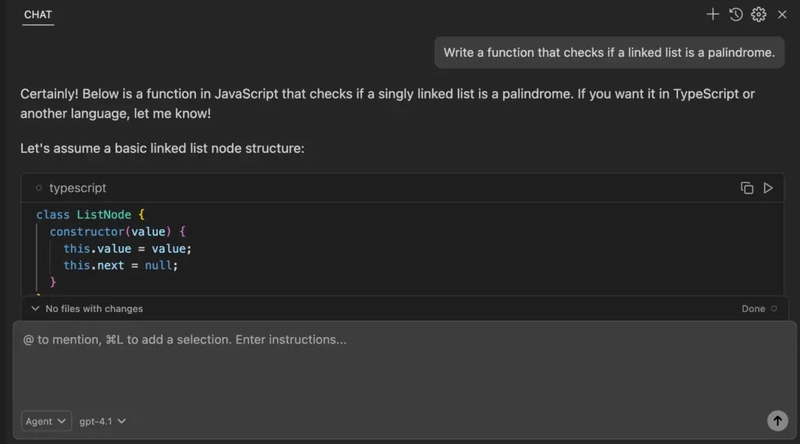The height and width of the screenshot is (444, 800).
Task: Click the typescript language label
Action: point(78,188)
